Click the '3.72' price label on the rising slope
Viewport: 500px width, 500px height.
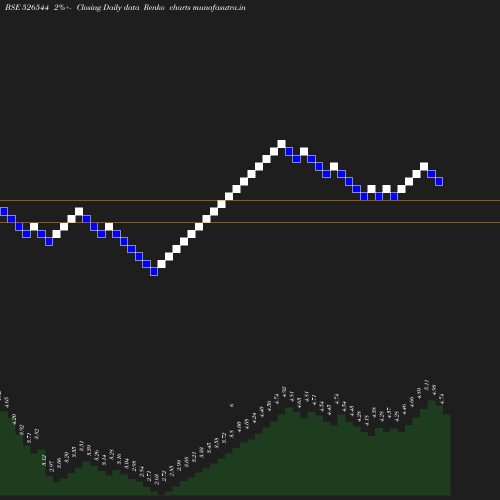coord(224,438)
